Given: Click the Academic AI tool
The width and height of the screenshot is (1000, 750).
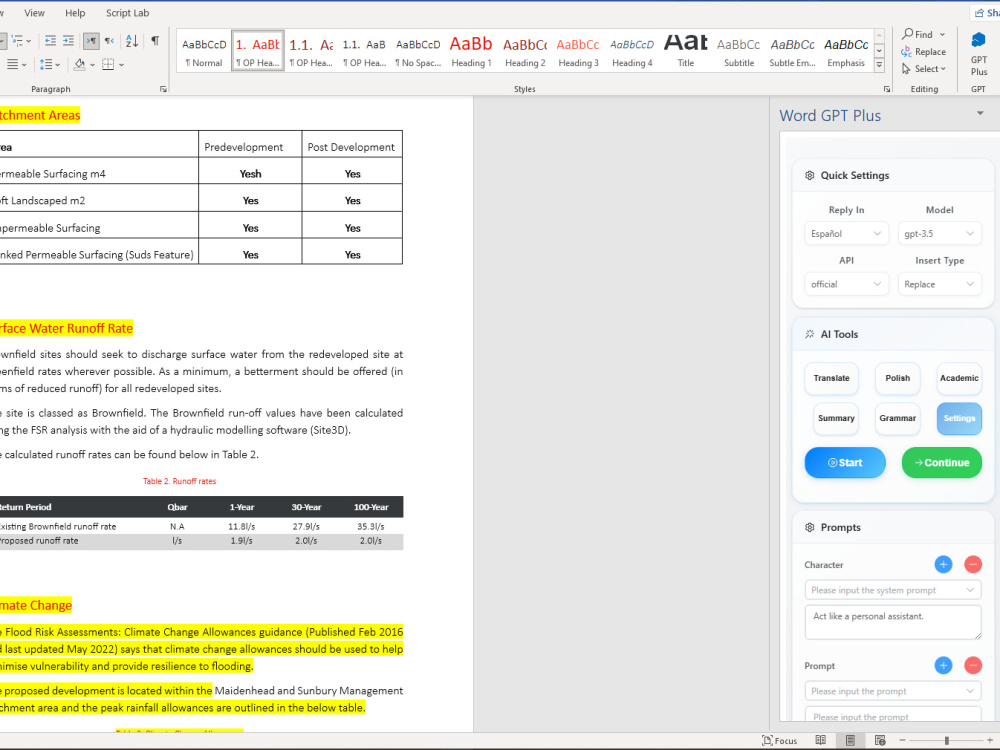Looking at the screenshot, I should (959, 378).
